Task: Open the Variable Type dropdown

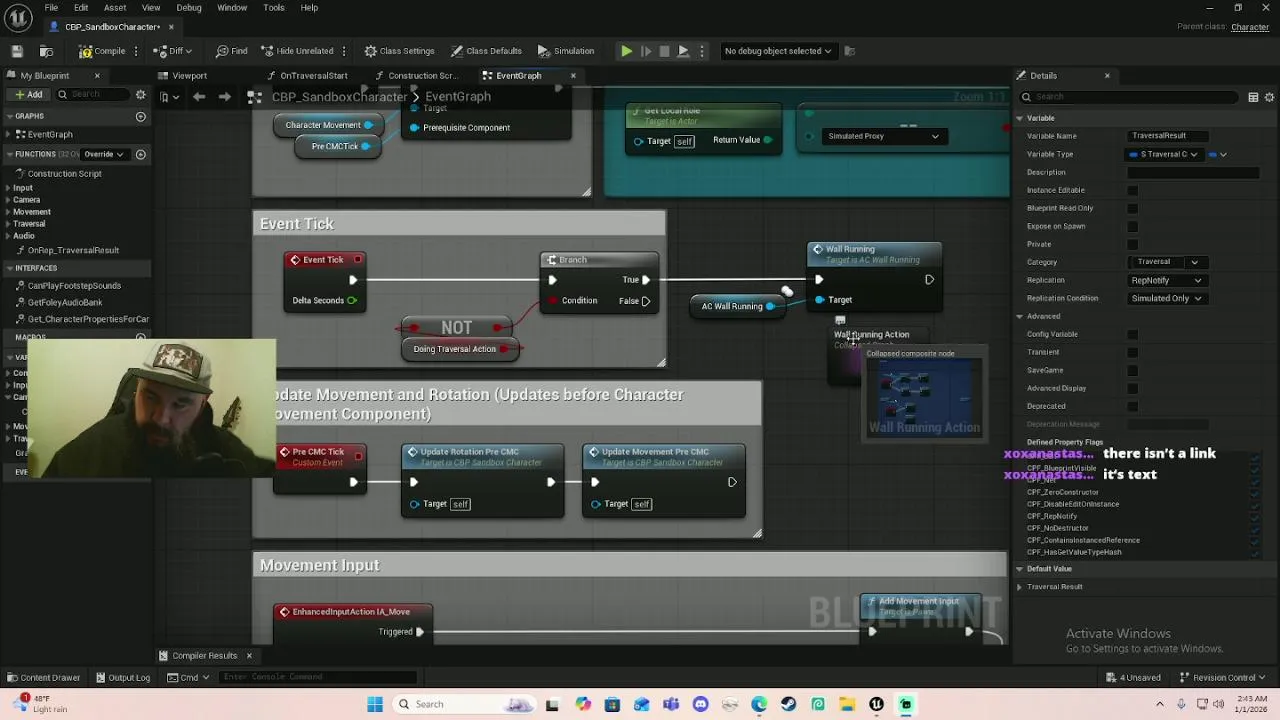Action: point(1163,155)
